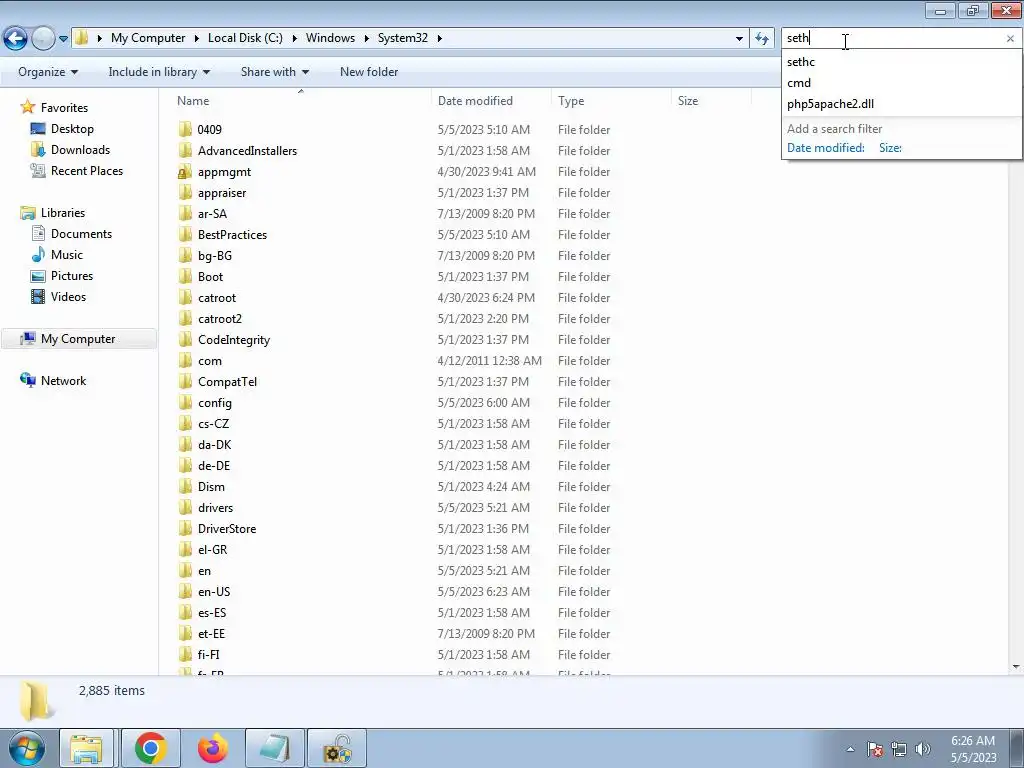Select the 0409 folder icon

pos(185,129)
